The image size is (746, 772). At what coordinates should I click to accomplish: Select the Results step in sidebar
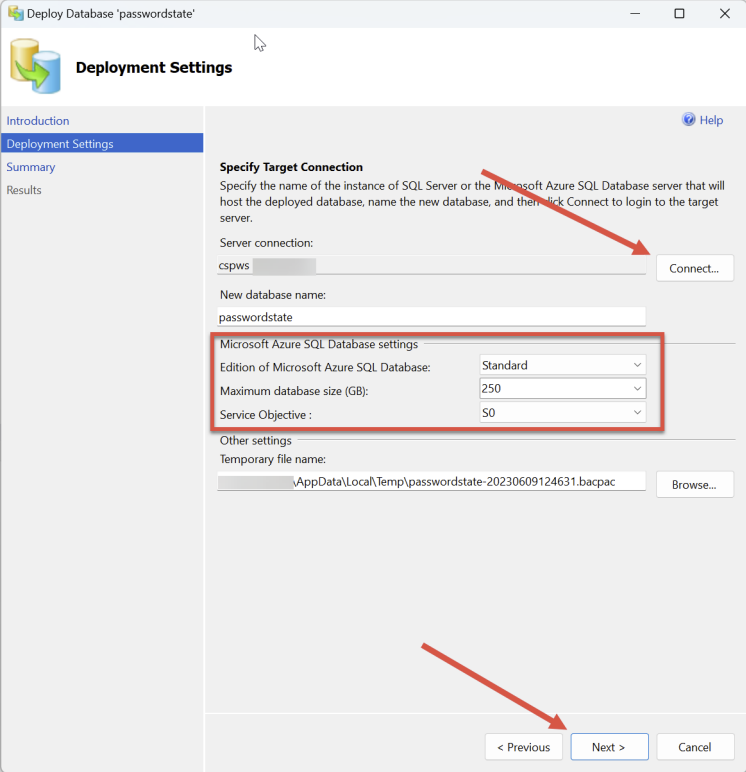[x=24, y=190]
